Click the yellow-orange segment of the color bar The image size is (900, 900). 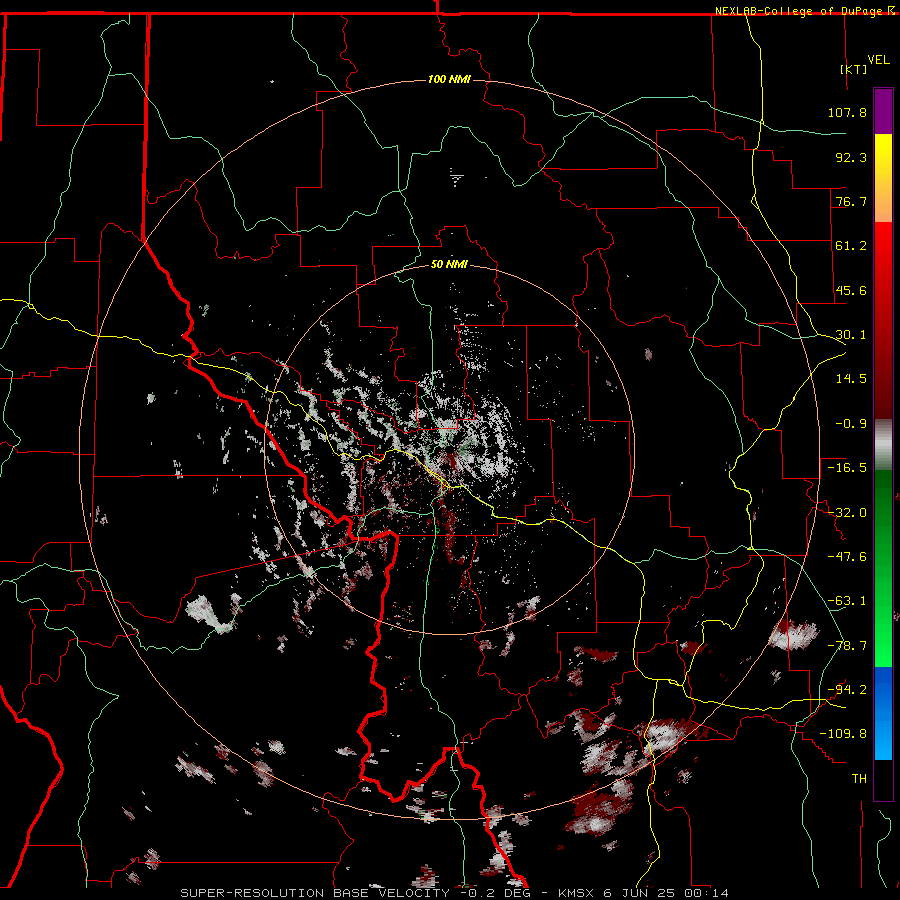click(x=883, y=178)
